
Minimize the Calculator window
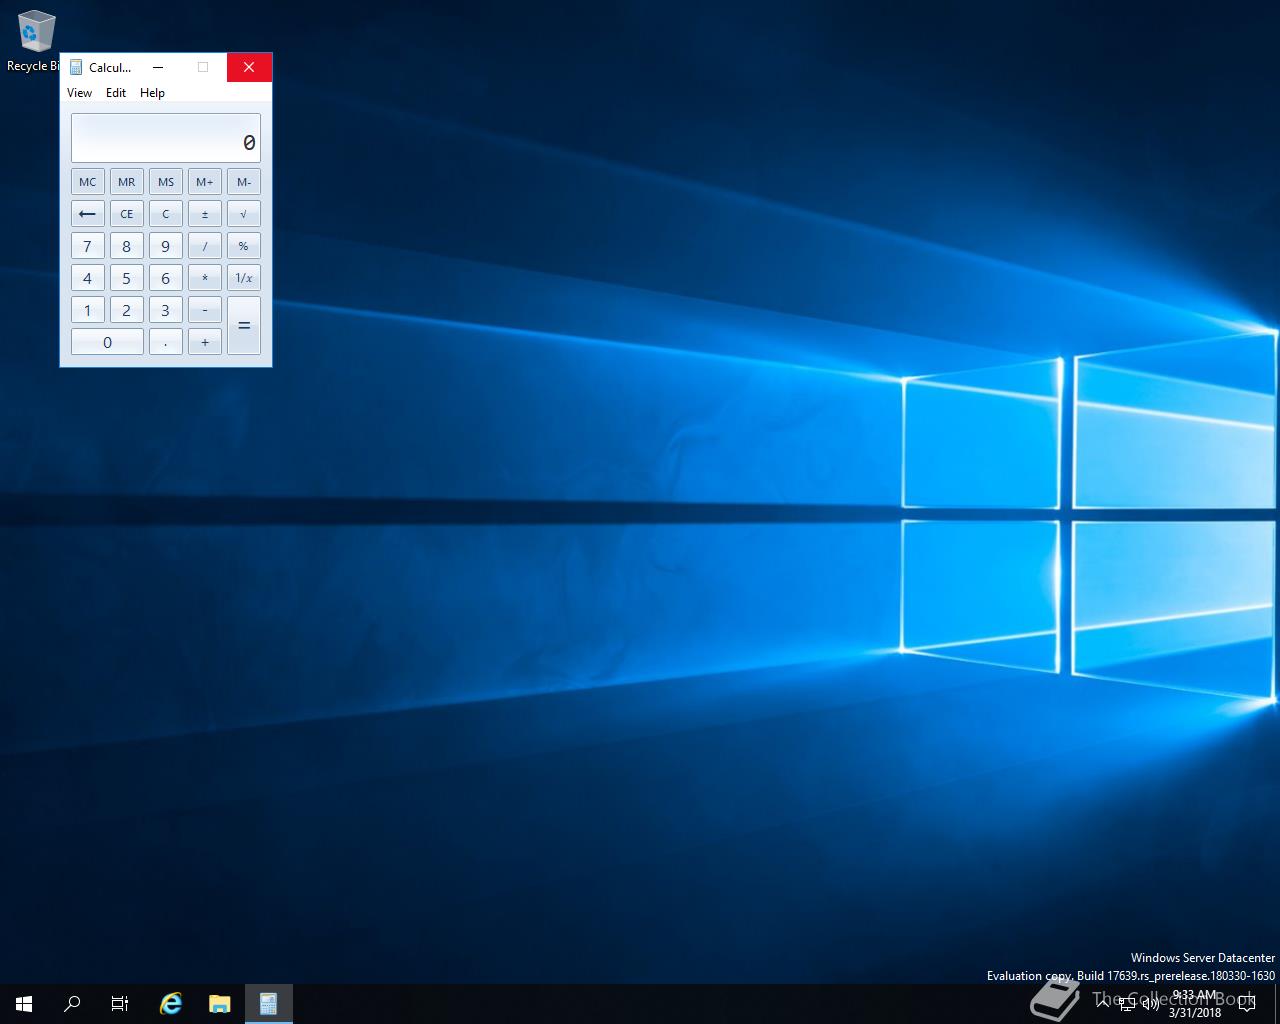[x=158, y=67]
